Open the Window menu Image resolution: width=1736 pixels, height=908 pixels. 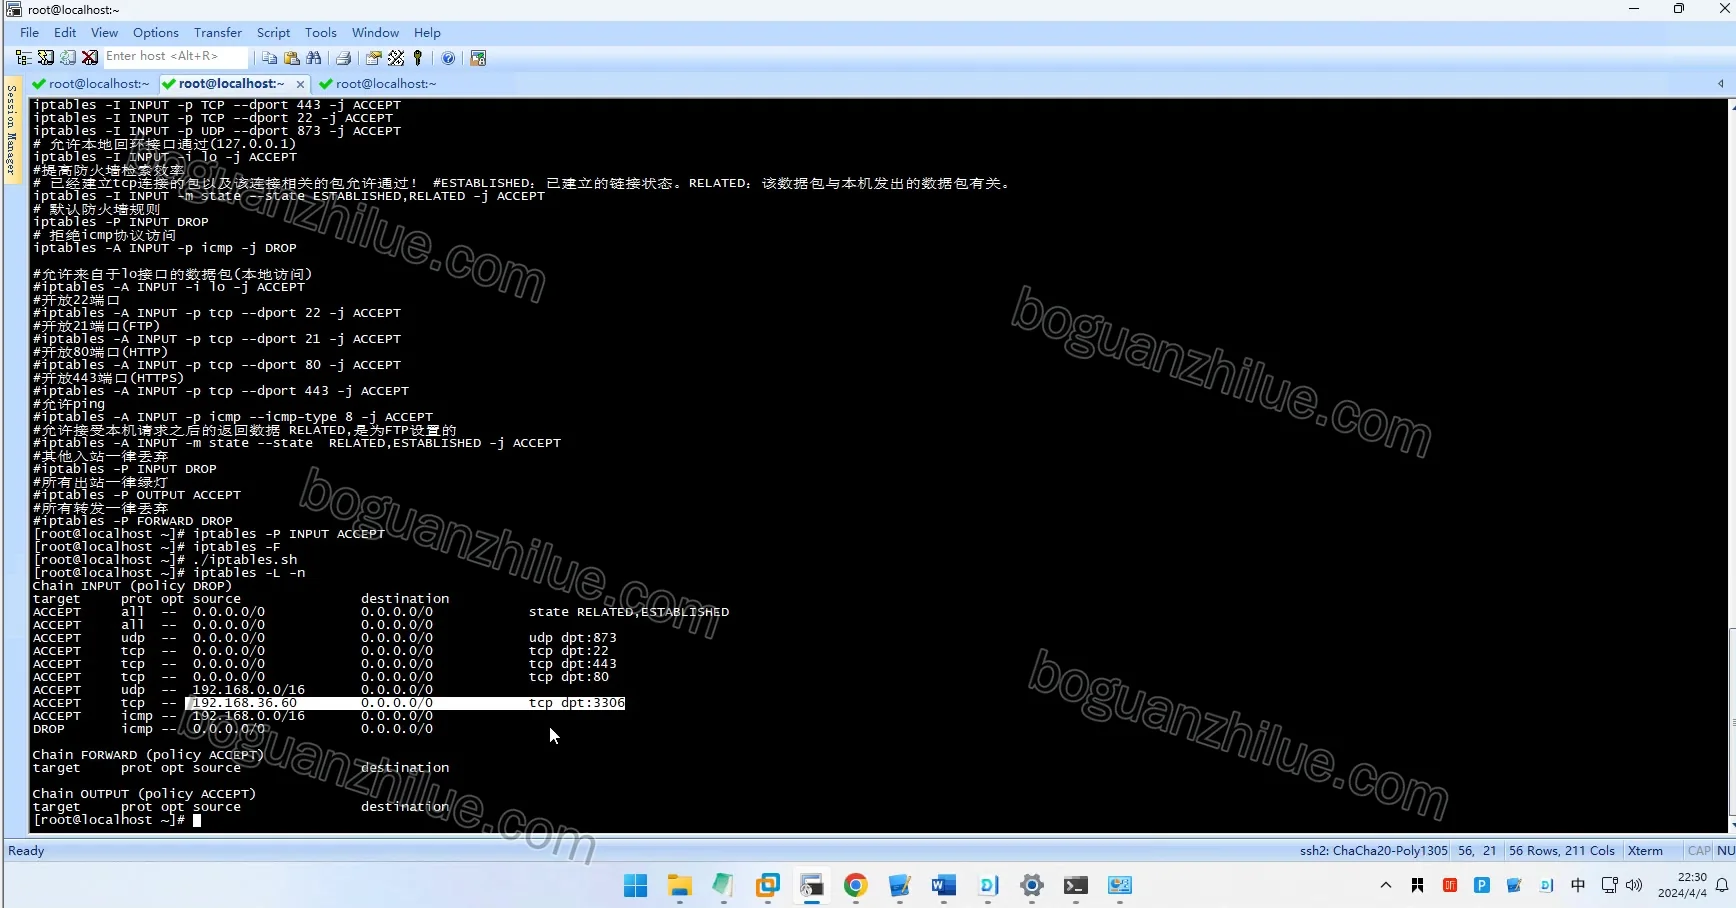click(x=375, y=33)
